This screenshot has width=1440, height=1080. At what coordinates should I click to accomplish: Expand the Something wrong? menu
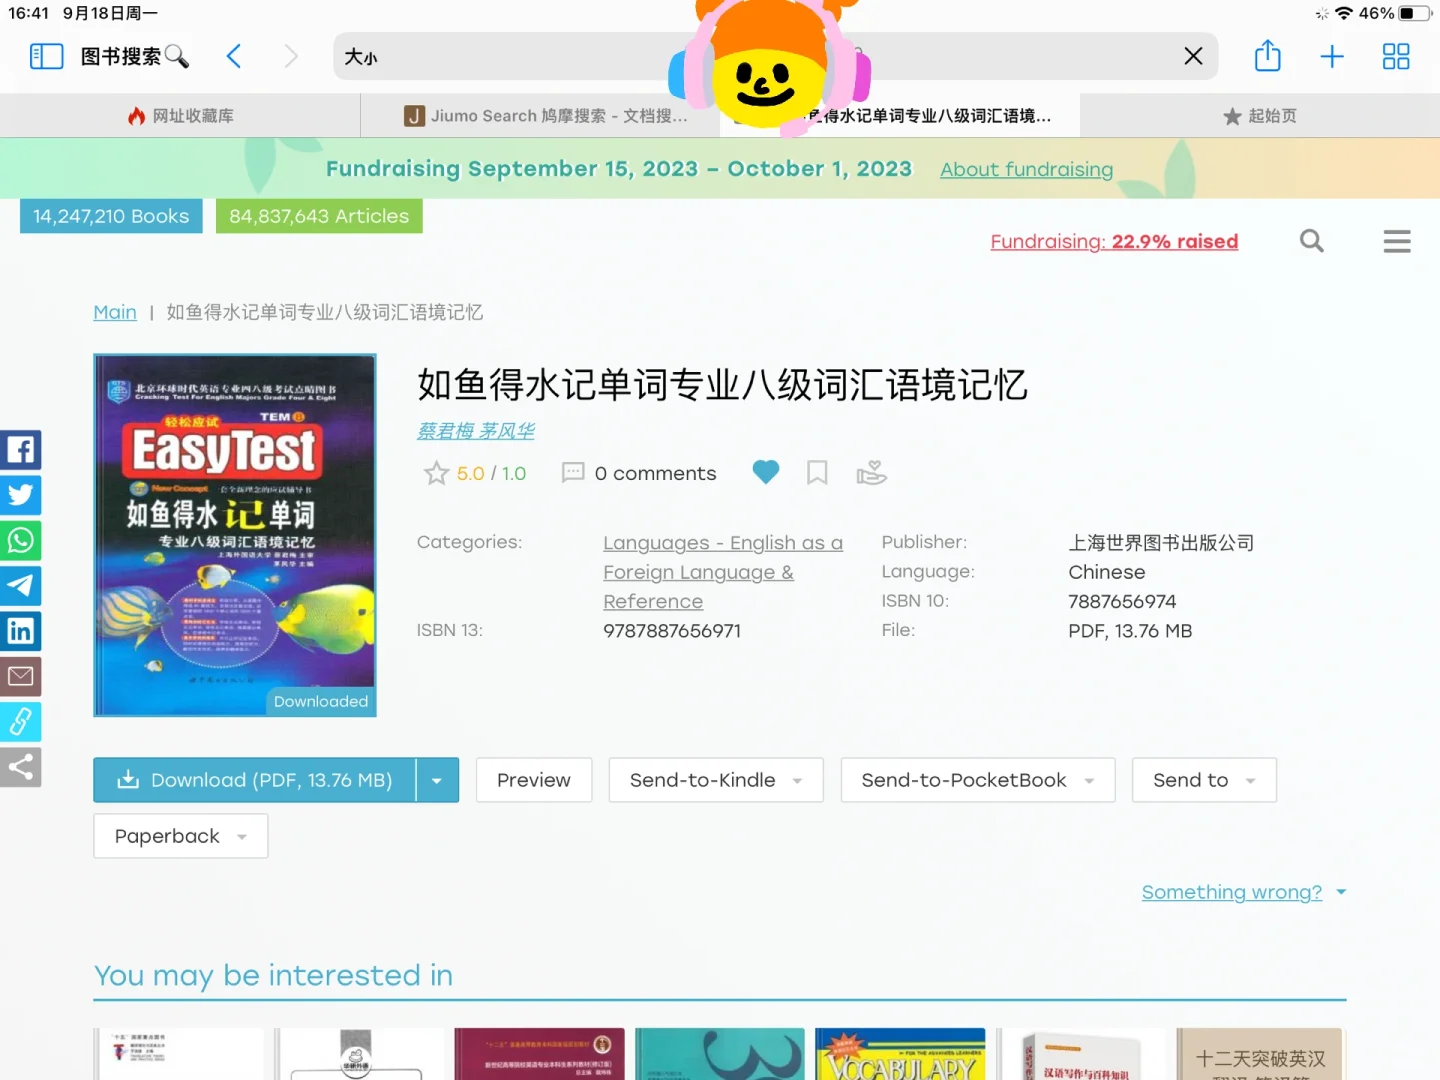pos(1244,892)
